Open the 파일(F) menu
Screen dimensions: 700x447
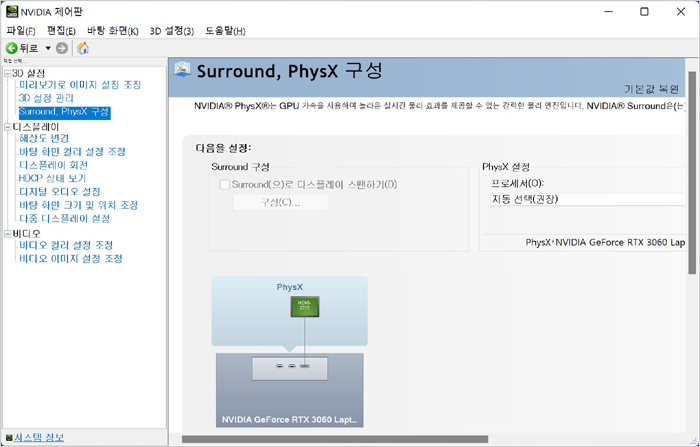pyautogui.click(x=21, y=31)
